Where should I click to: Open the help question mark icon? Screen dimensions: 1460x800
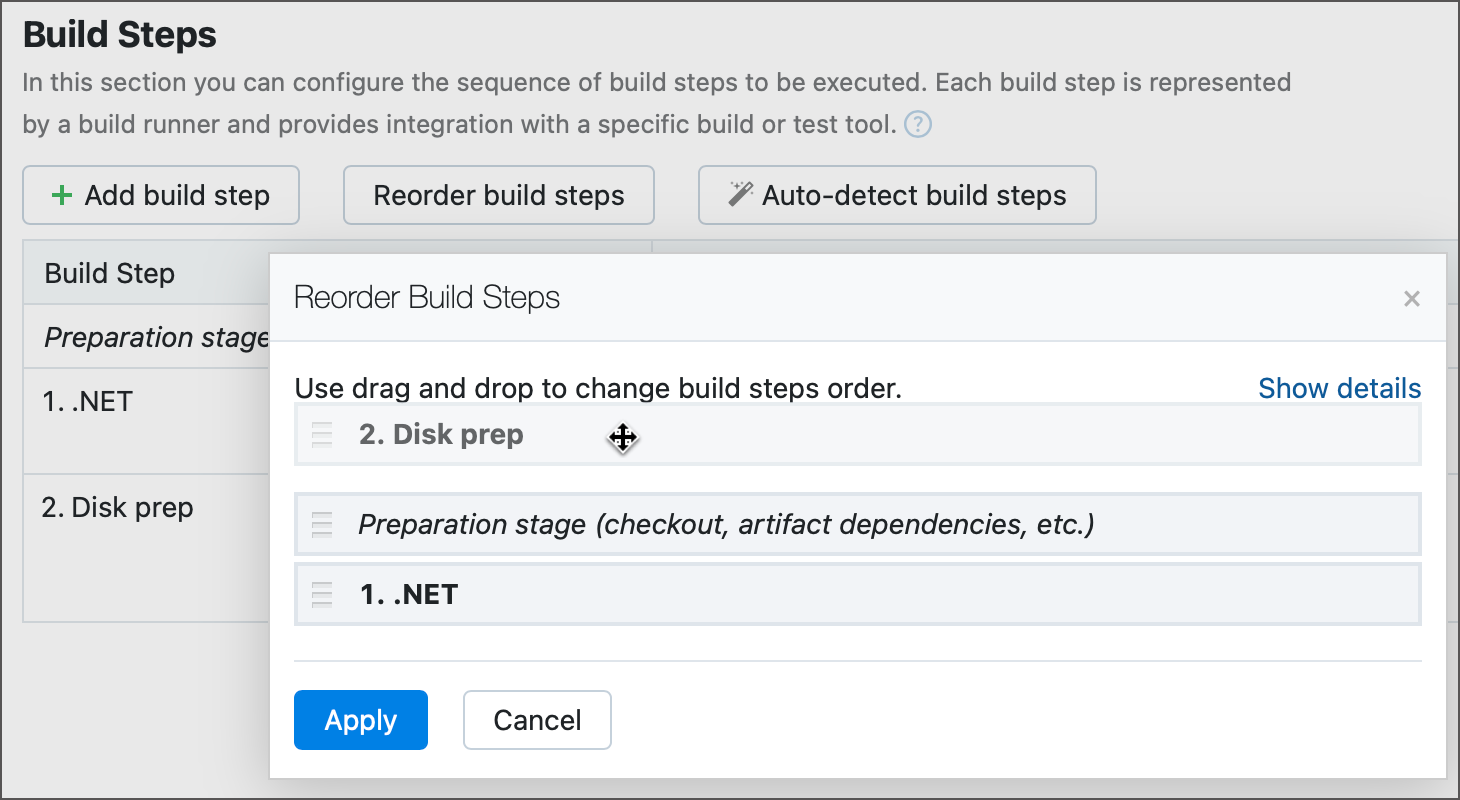917,124
